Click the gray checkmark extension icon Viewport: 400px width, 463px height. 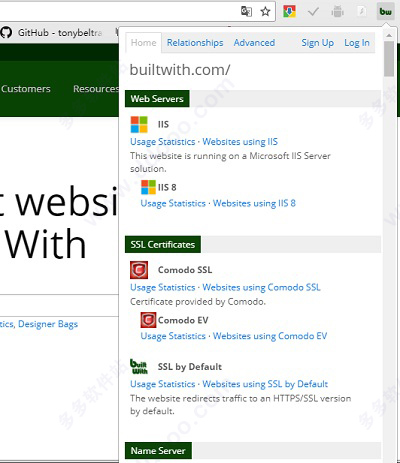(x=313, y=12)
